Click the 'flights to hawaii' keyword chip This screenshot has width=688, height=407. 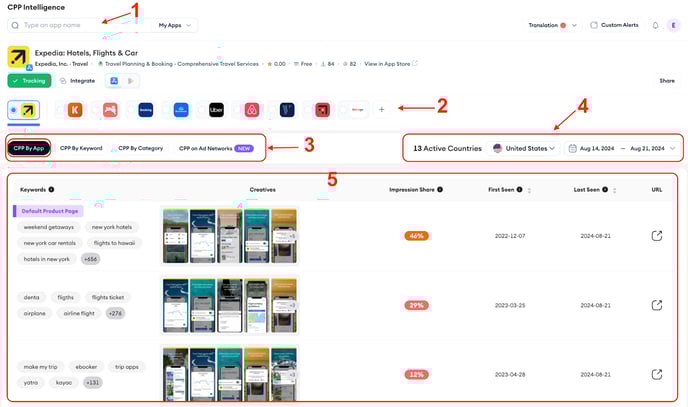115,243
